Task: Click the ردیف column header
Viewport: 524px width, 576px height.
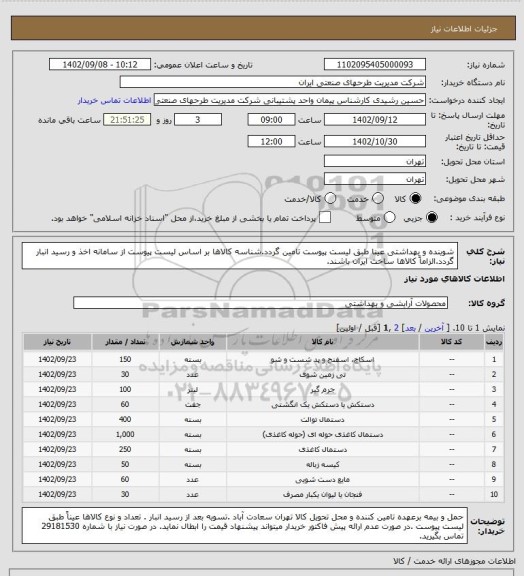Action: click(x=494, y=342)
